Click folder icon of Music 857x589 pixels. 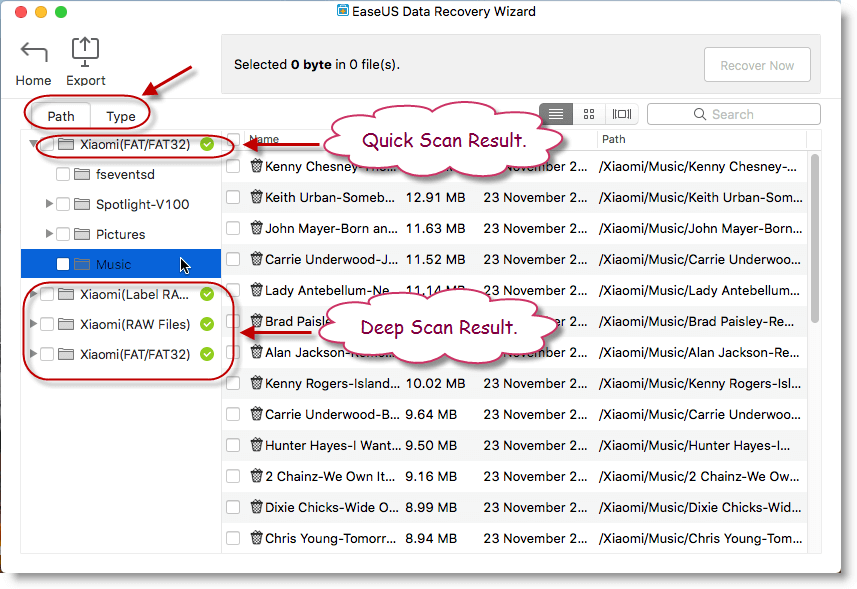pos(82,264)
